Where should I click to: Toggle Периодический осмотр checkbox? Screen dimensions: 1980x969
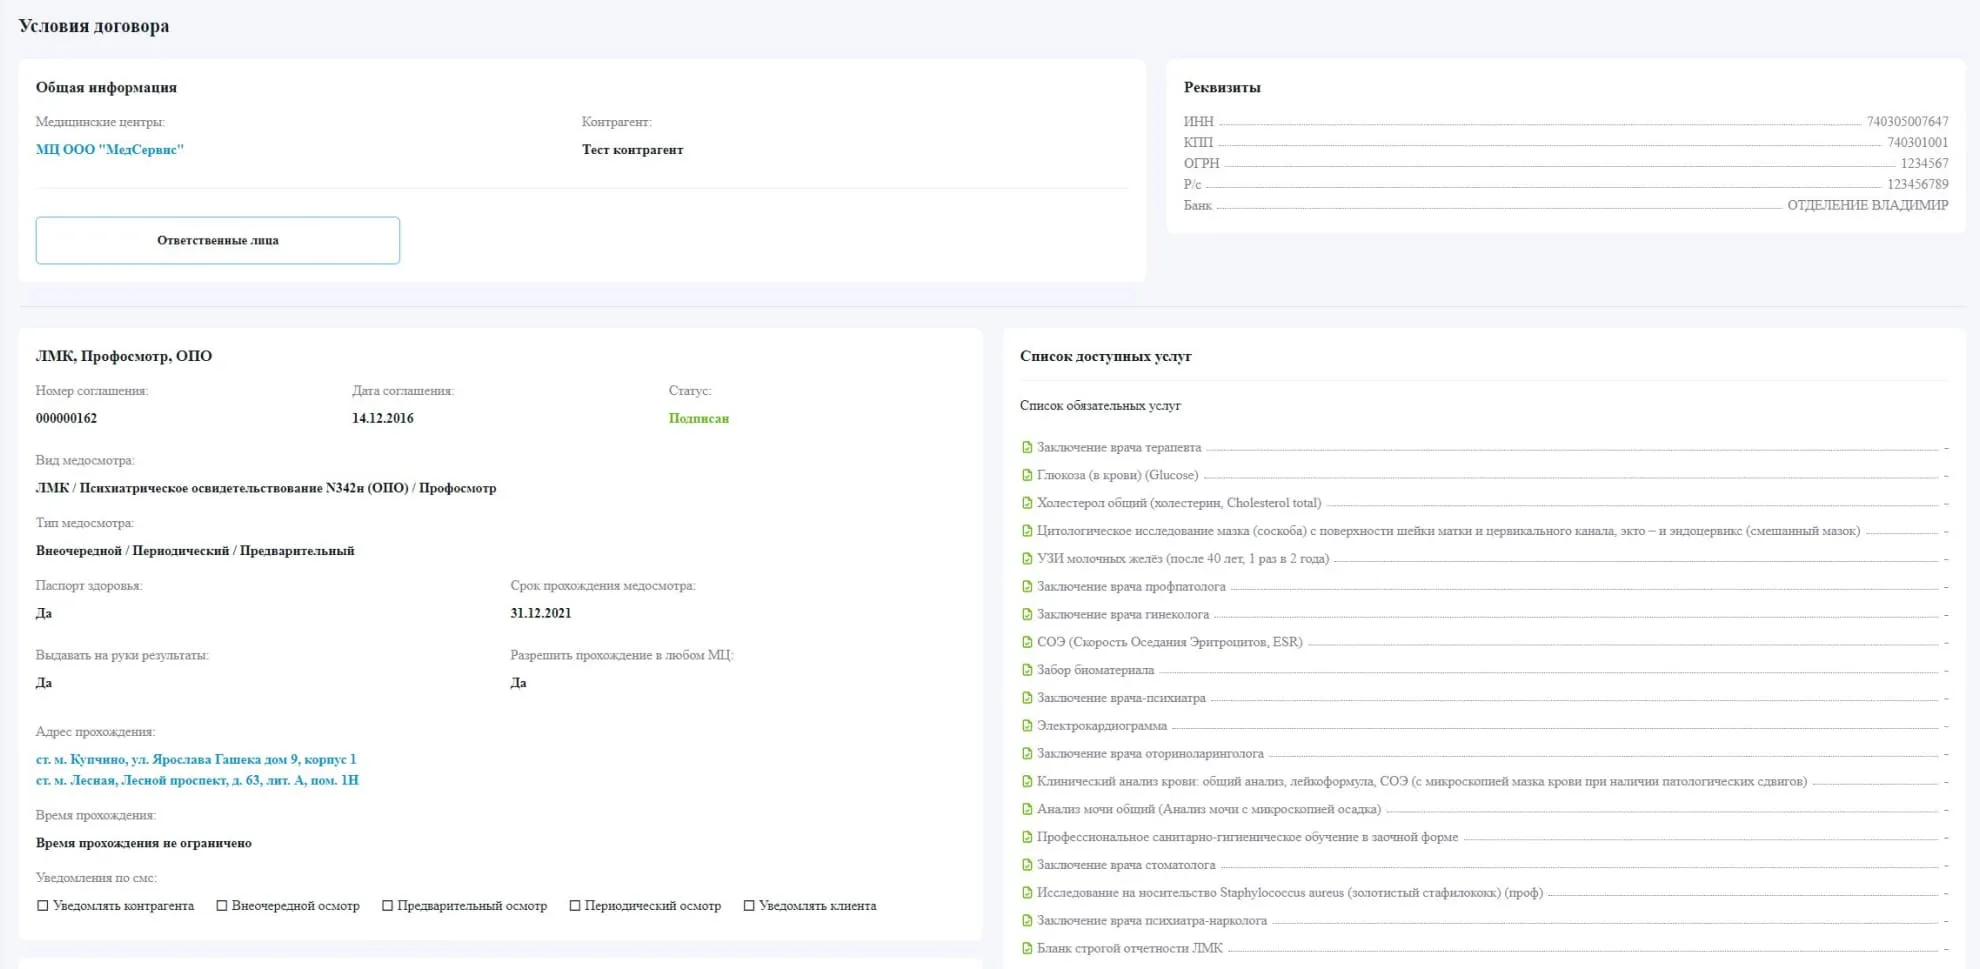click(575, 906)
